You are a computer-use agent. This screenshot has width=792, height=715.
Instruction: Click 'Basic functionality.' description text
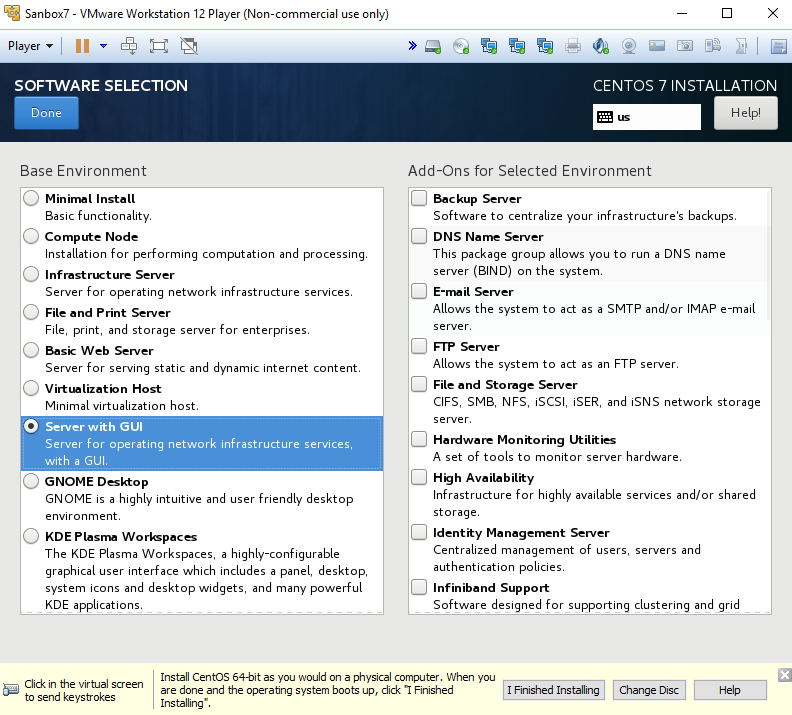[x=98, y=216]
